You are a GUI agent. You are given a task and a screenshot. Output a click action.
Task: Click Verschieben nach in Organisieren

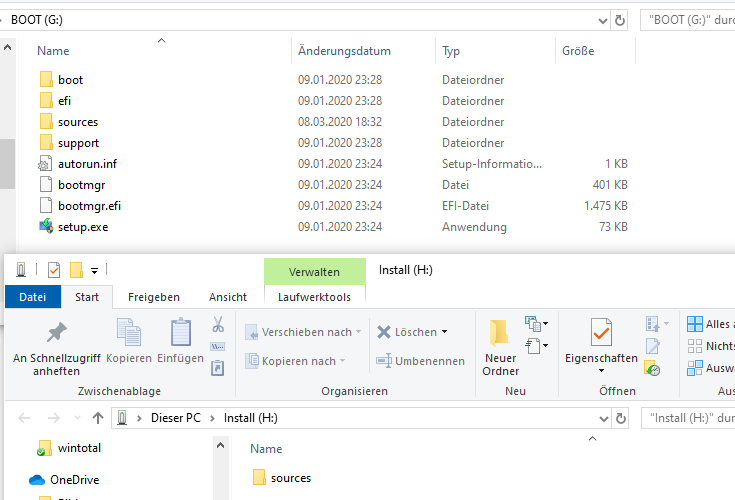303,332
